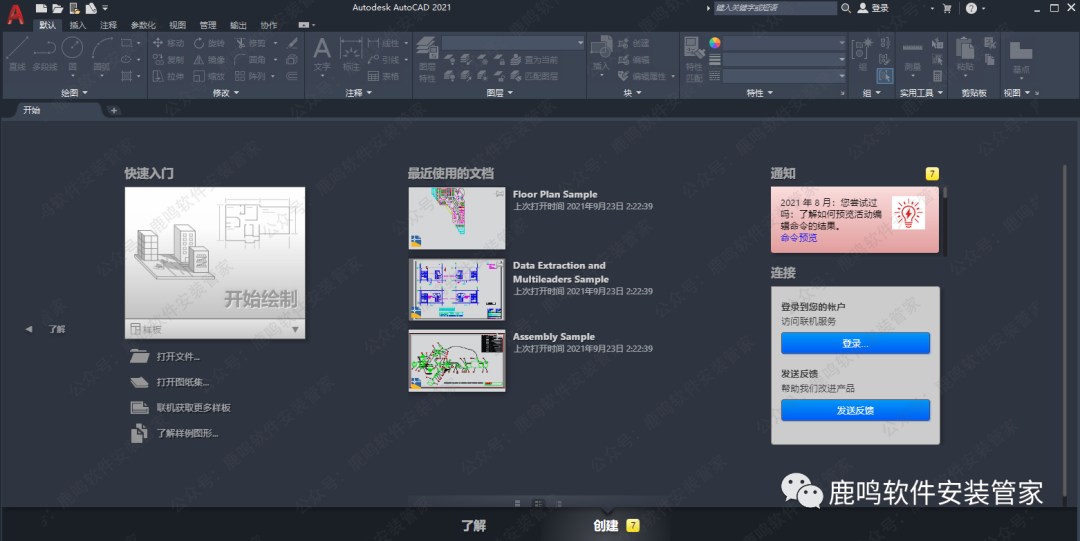
Task: Click the Measure (测量) tool icon
Action: click(912, 51)
